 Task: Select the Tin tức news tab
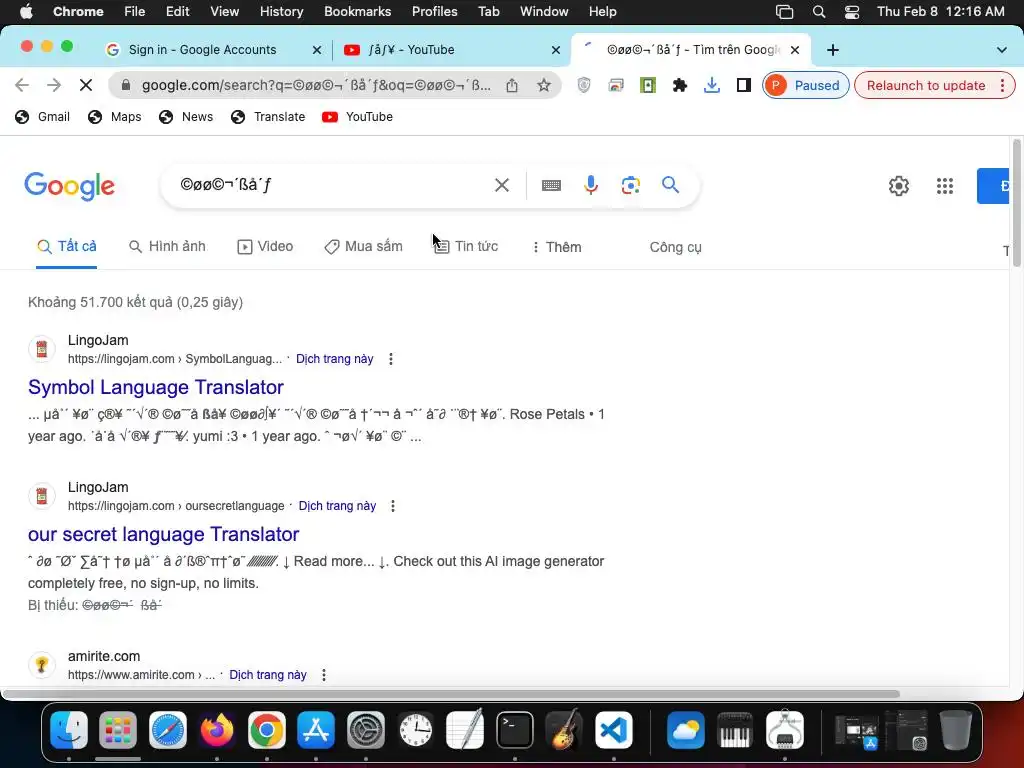(466, 246)
